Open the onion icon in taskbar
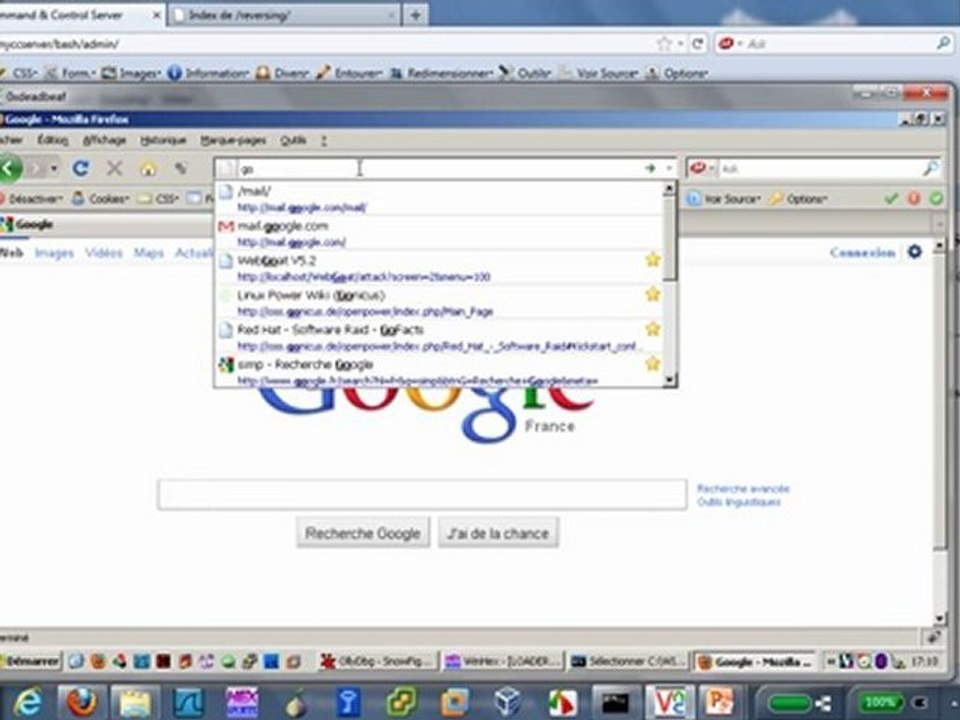 pos(295,703)
